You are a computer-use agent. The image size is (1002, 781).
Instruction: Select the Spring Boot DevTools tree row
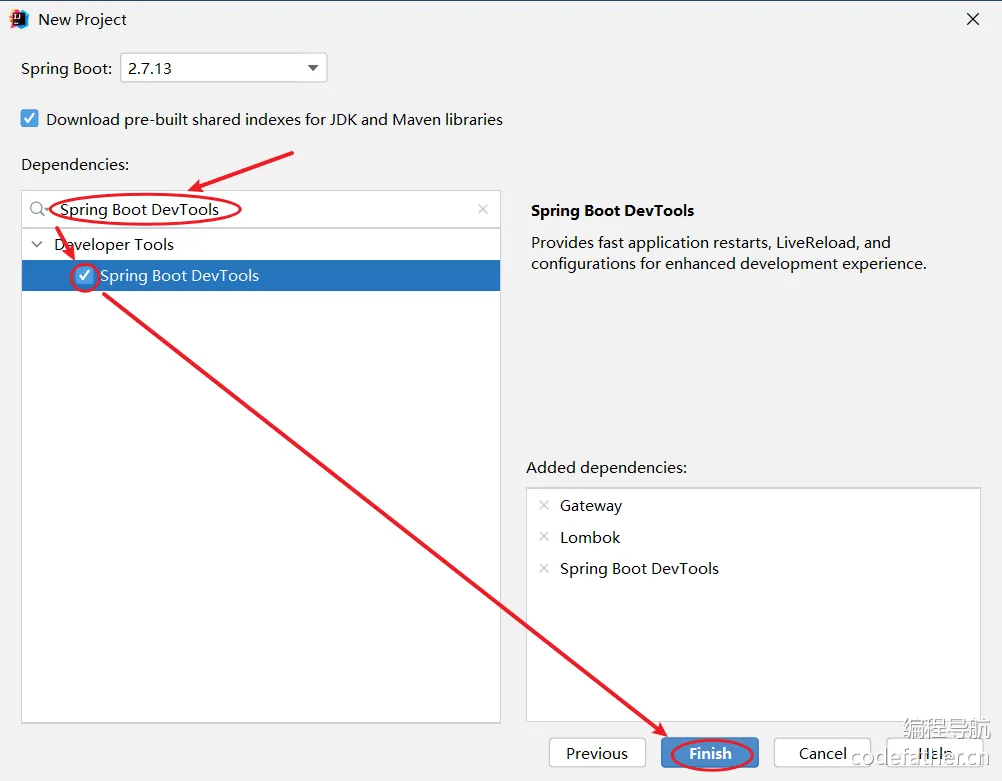click(261, 275)
